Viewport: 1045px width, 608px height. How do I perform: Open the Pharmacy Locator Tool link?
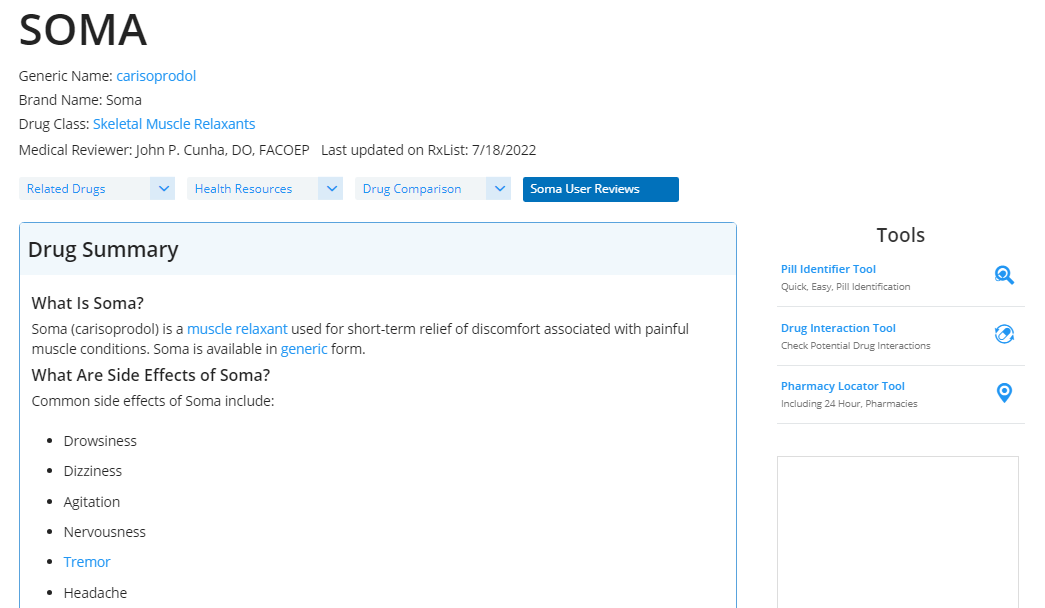tap(842, 386)
